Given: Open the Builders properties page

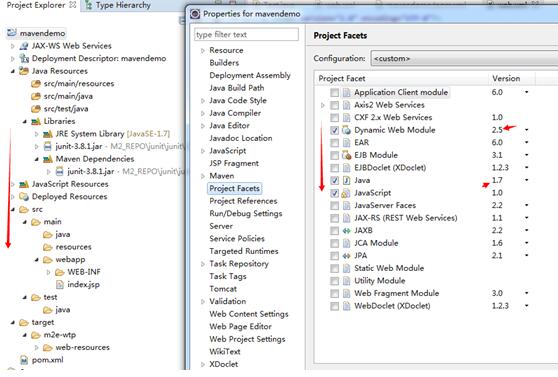Looking at the screenshot, I should [x=224, y=63].
